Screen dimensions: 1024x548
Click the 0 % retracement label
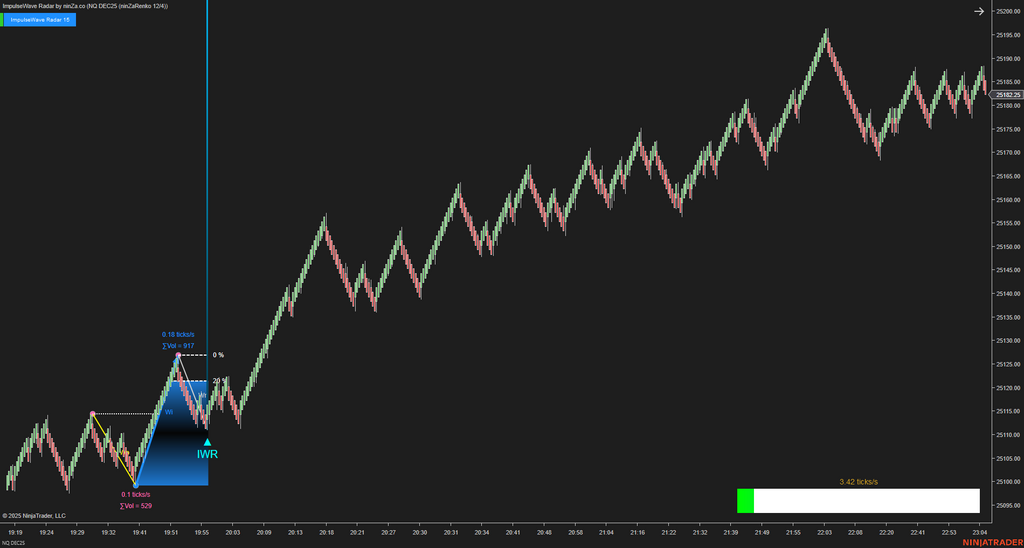[x=218, y=355]
